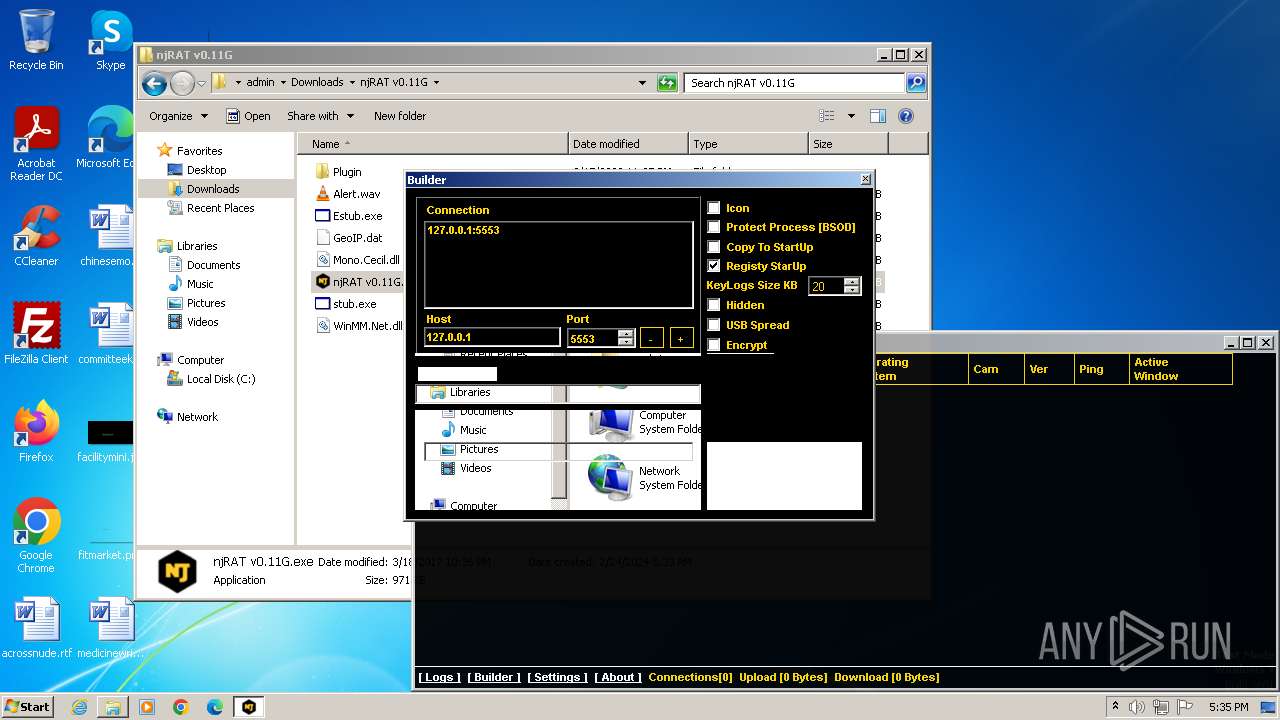Open the Organize dropdown menu
Screen dimensions: 1280x720
[178, 116]
